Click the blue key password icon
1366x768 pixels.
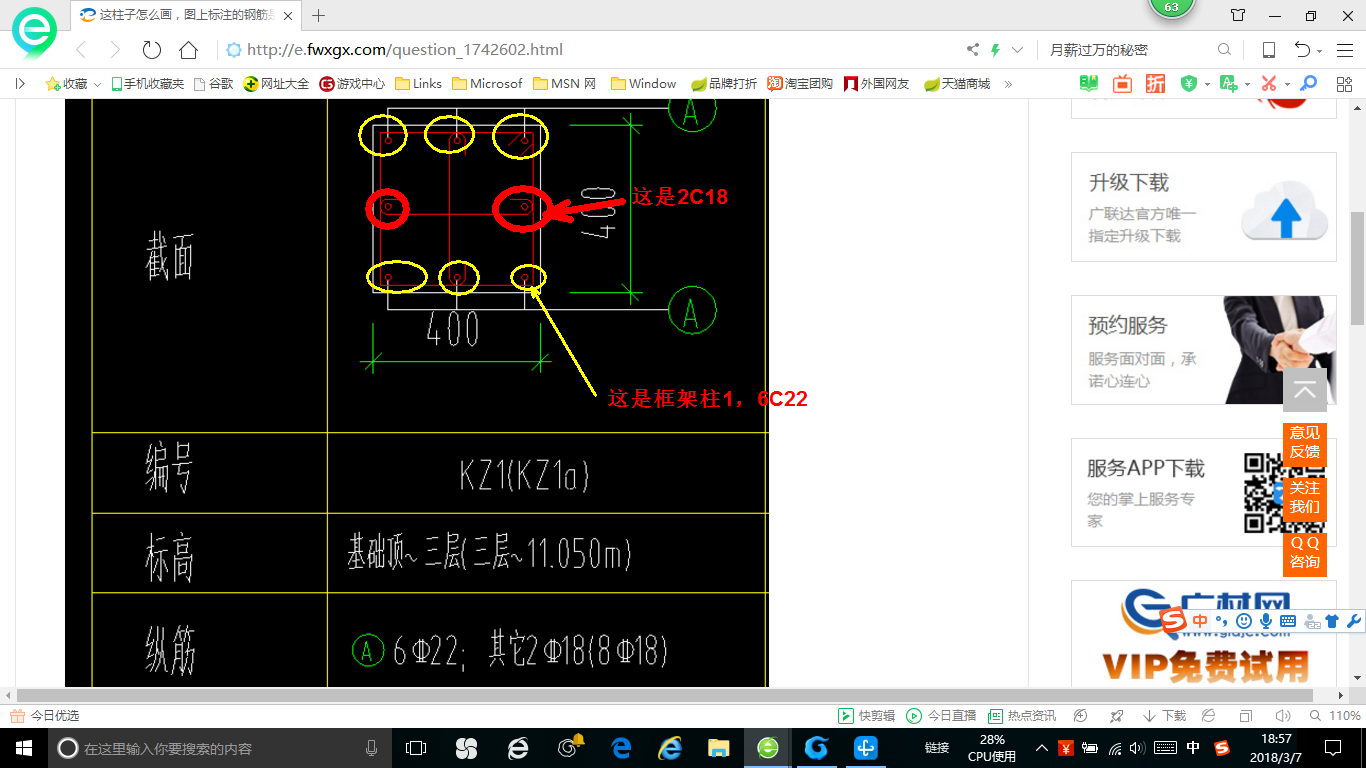point(1308,84)
